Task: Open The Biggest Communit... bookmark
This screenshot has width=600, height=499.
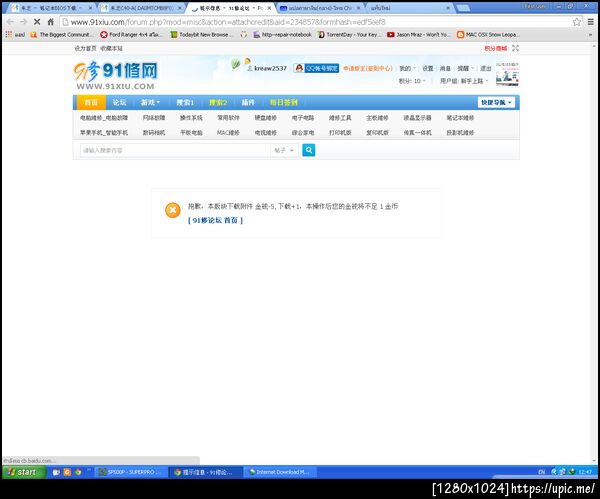Action: [x=62, y=34]
